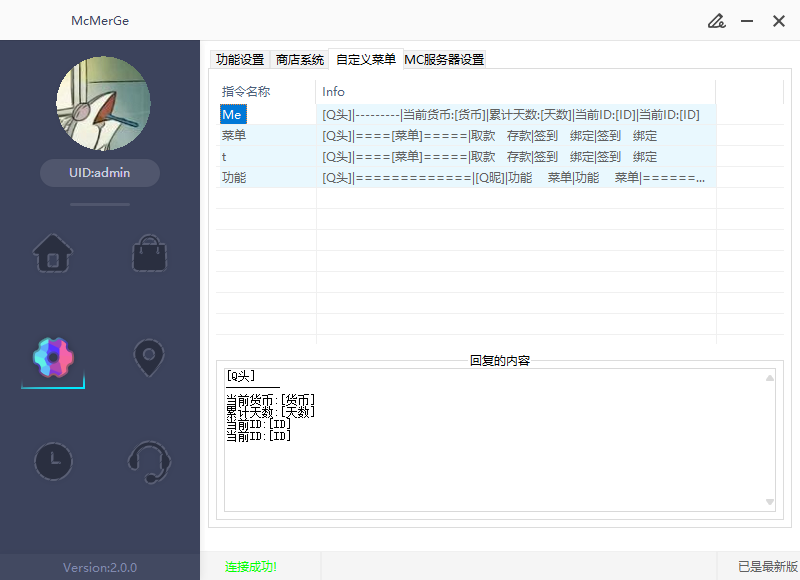Click the 指令名称 column header
The height and width of the screenshot is (580, 800).
pos(265,92)
